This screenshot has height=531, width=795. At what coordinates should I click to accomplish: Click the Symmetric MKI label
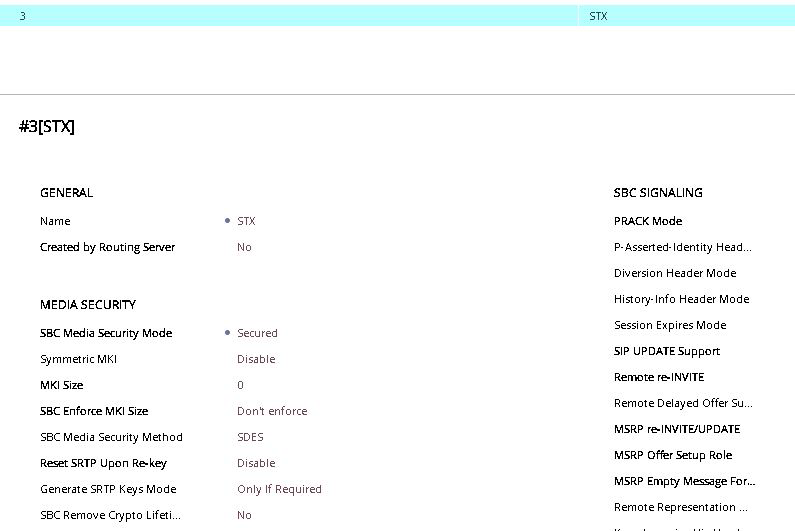[x=79, y=359]
